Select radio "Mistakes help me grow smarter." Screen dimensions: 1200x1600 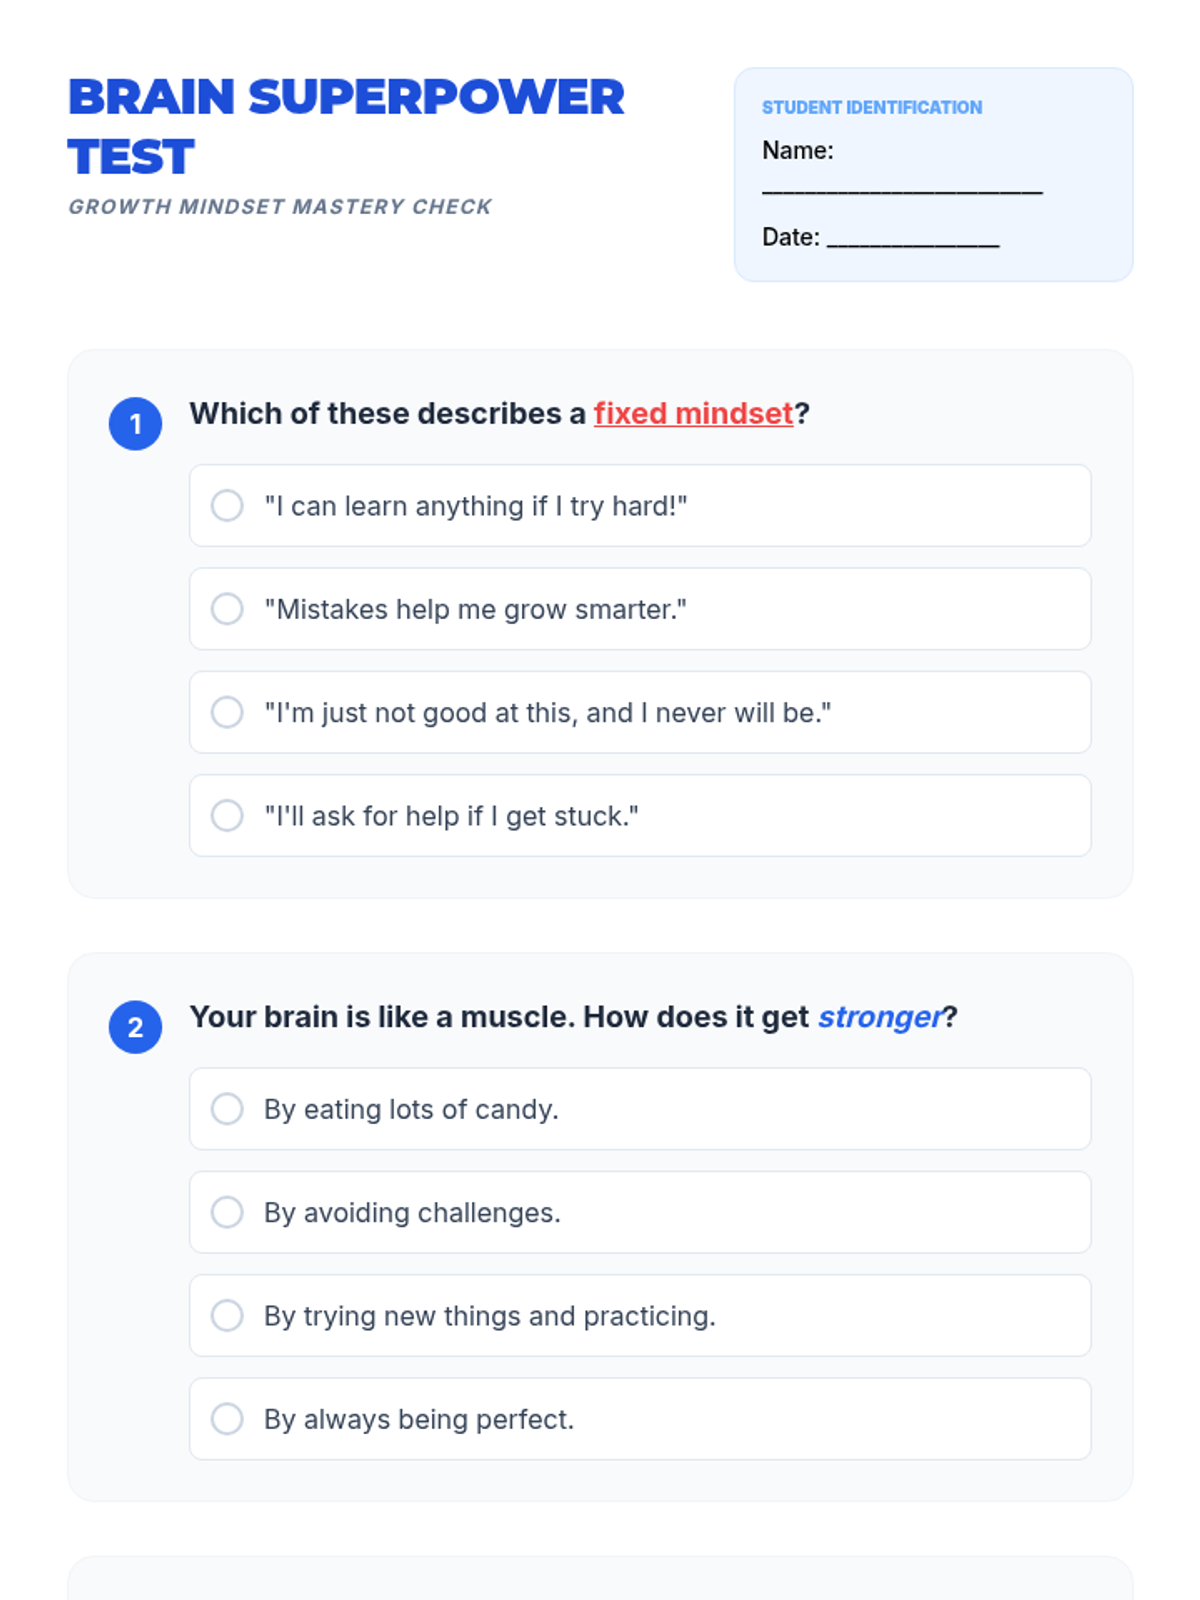coord(227,608)
